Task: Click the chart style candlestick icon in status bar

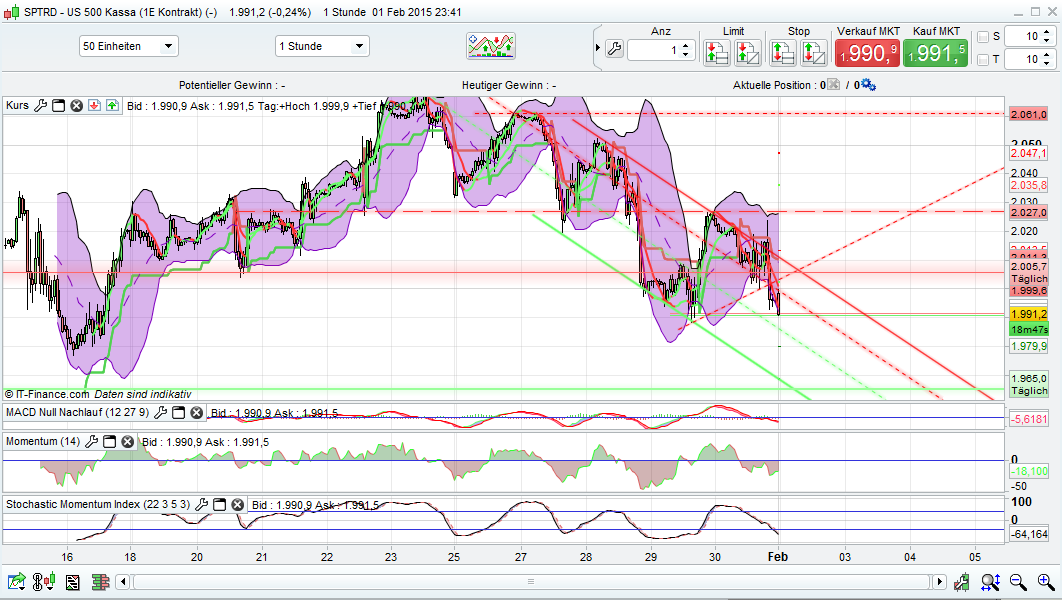Action: [42, 581]
